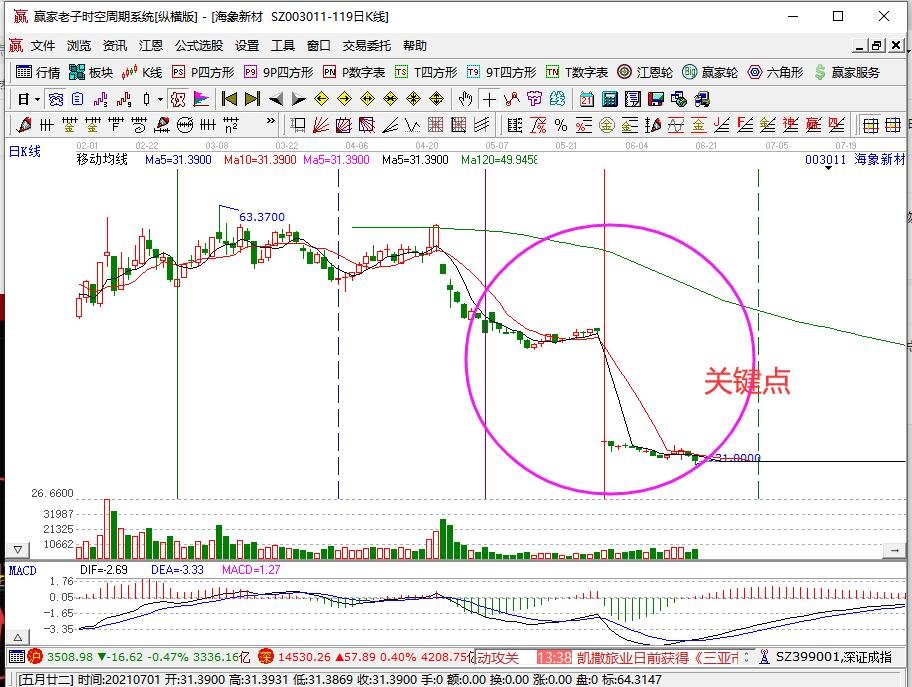Click the Ma120=49.9456 moving average label

(x=498, y=159)
